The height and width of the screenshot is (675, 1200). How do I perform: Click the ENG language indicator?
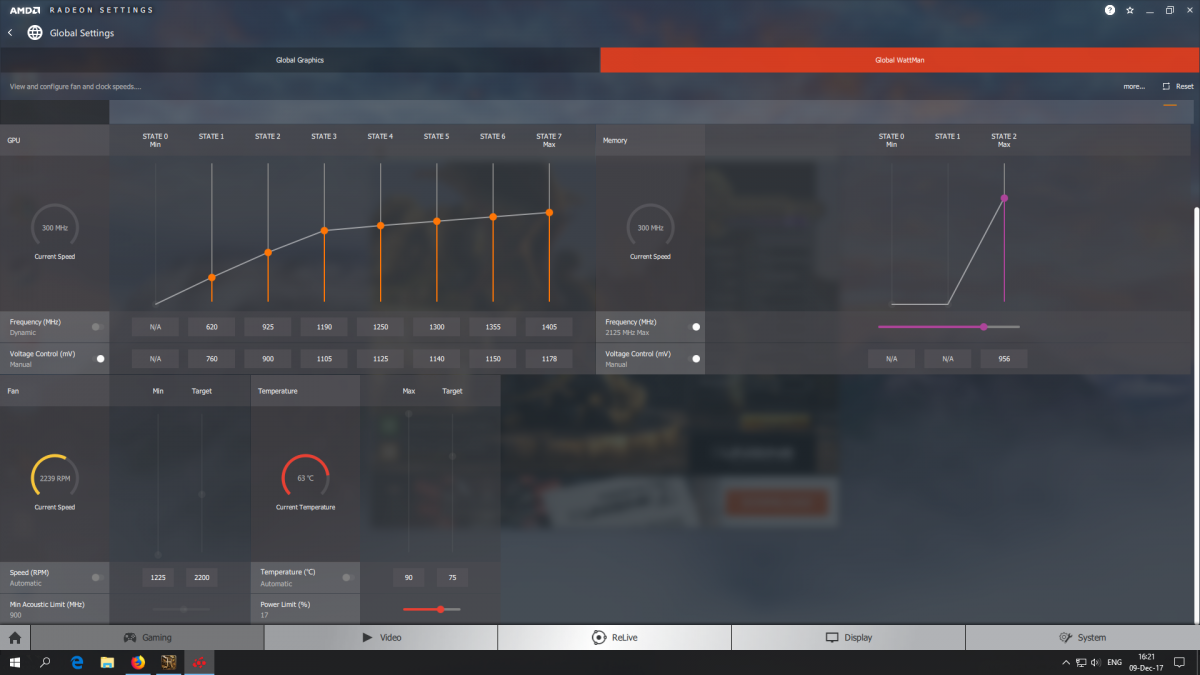pyautogui.click(x=1114, y=662)
